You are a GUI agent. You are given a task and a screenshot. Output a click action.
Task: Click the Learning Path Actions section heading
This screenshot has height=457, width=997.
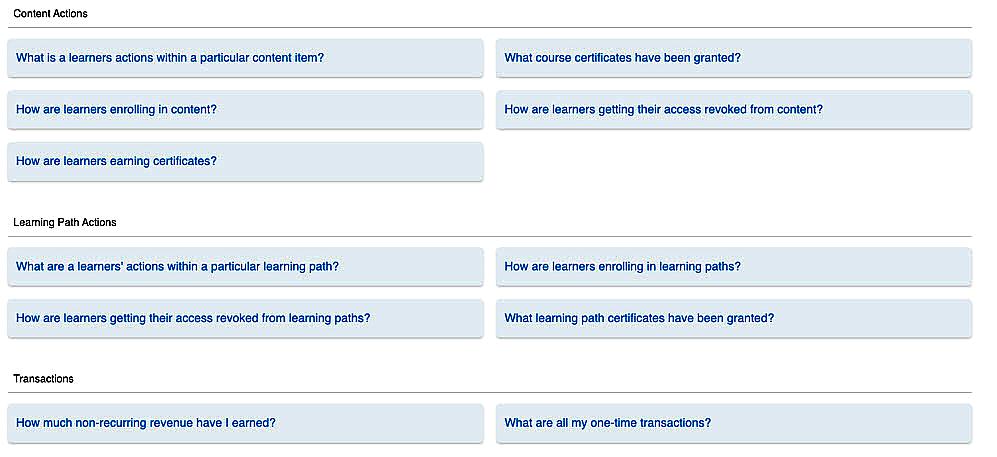(x=65, y=222)
